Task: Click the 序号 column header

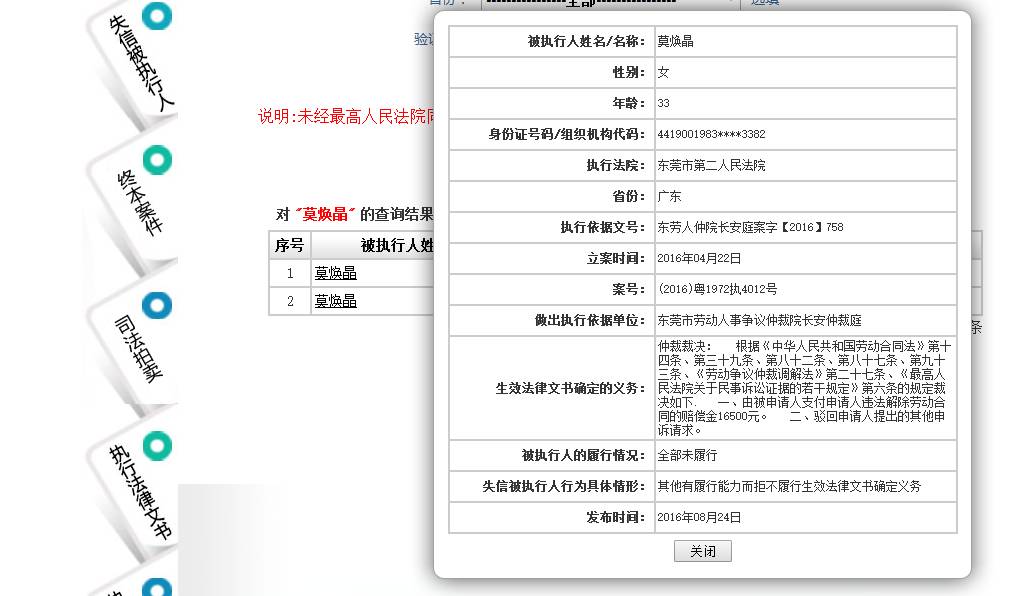Action: [289, 245]
